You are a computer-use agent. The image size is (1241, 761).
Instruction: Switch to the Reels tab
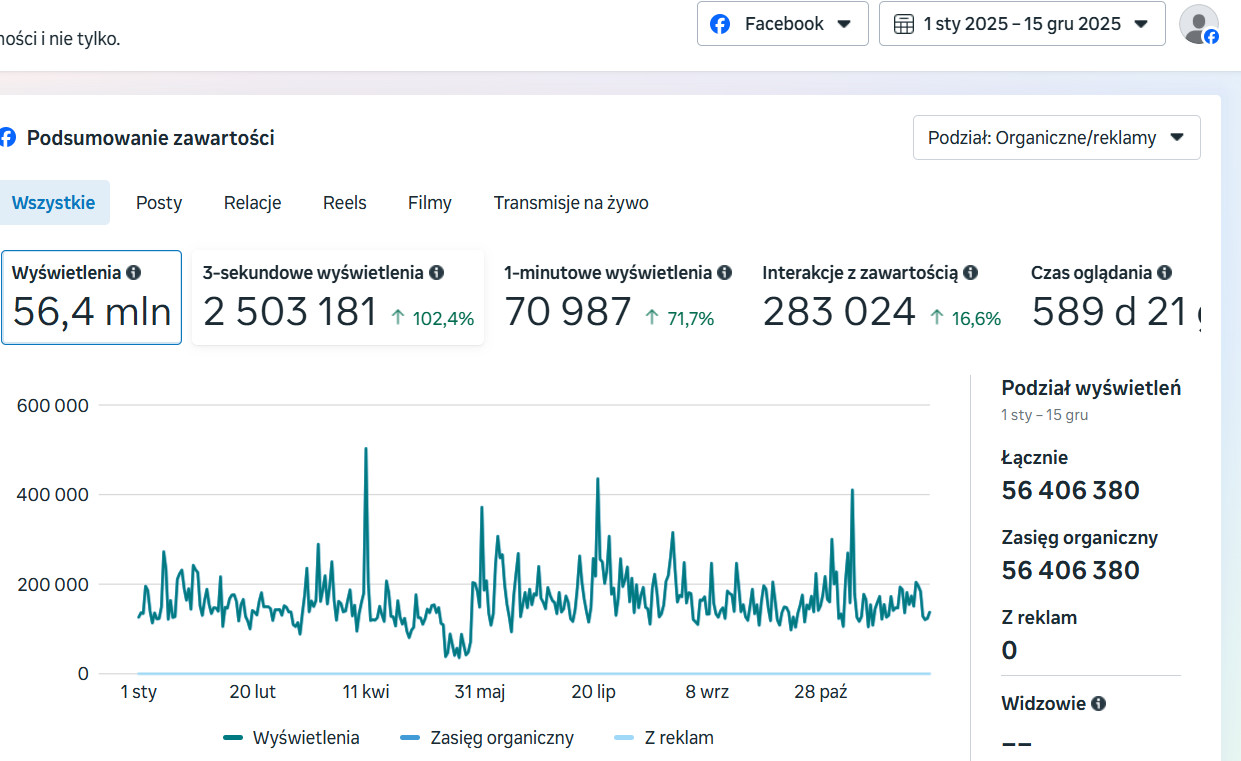click(x=344, y=202)
